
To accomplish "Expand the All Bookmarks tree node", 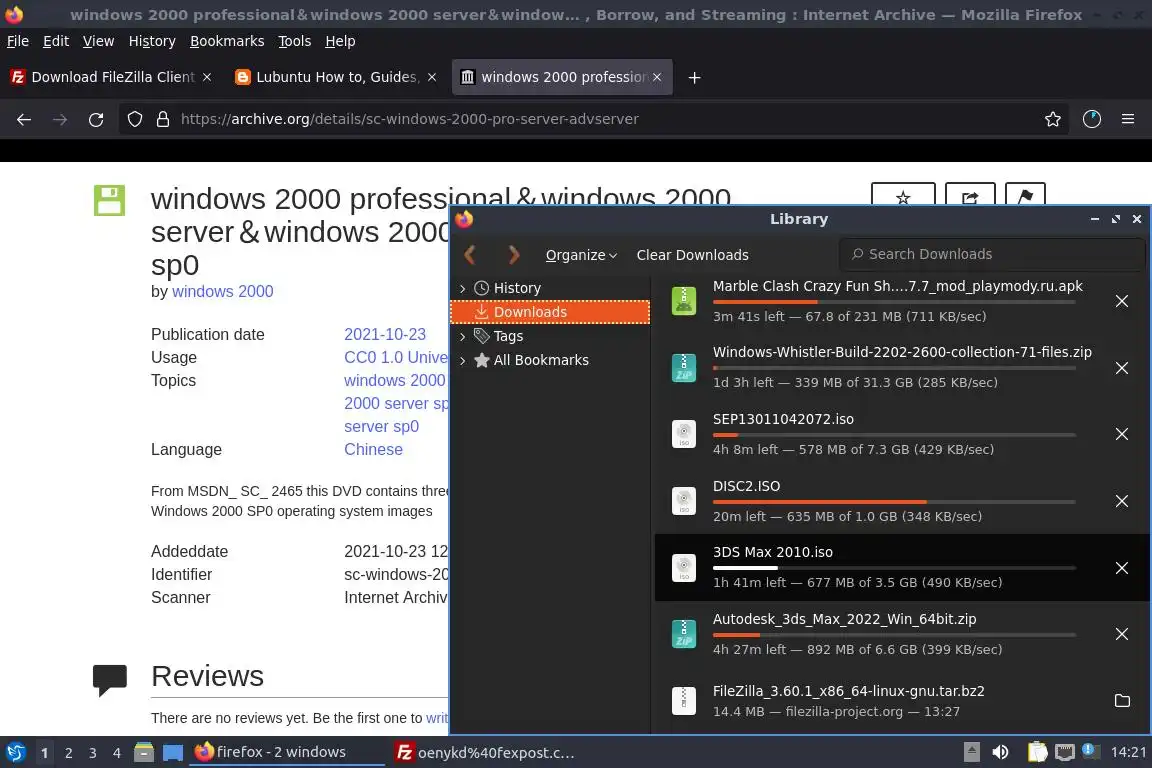I will coord(462,361).
